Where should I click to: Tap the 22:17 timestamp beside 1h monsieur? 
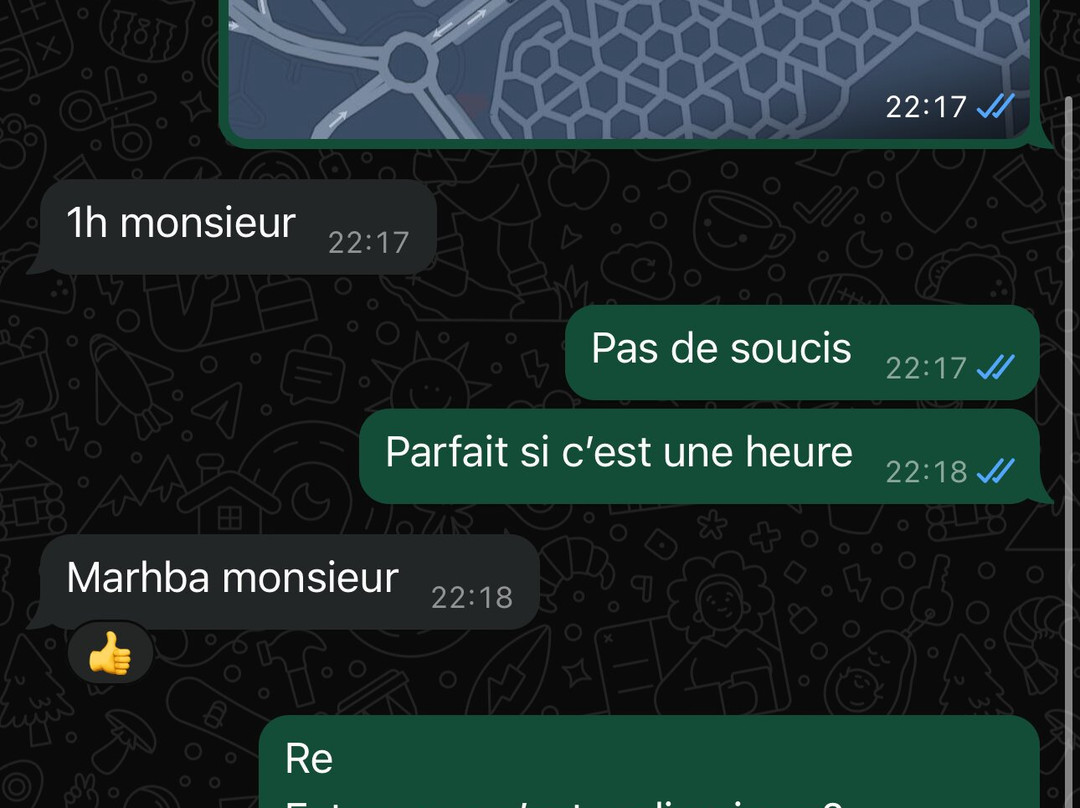point(368,242)
